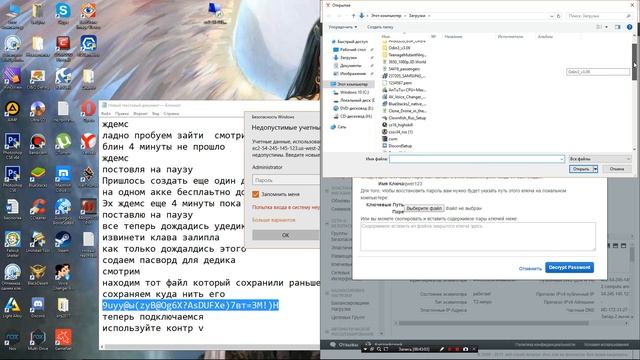
Task: Open Discord desktop shortcut
Action: [38, 307]
